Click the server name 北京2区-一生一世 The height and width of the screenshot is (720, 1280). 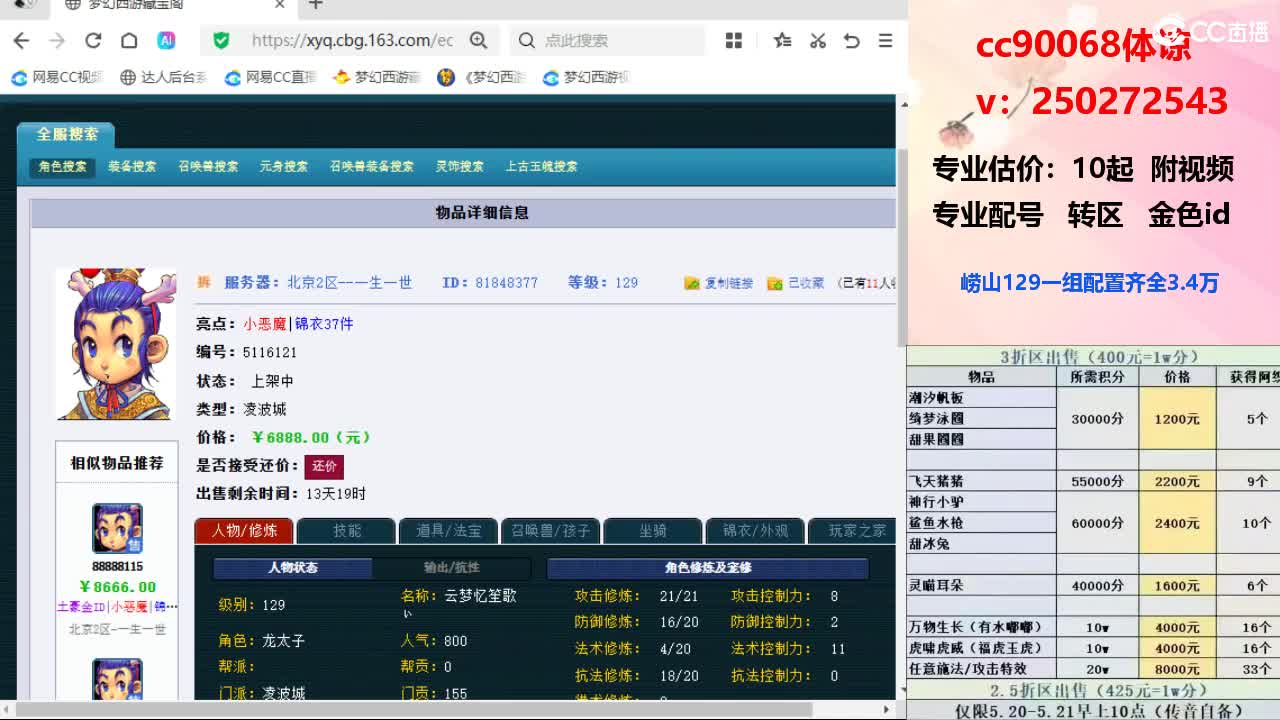(x=349, y=283)
